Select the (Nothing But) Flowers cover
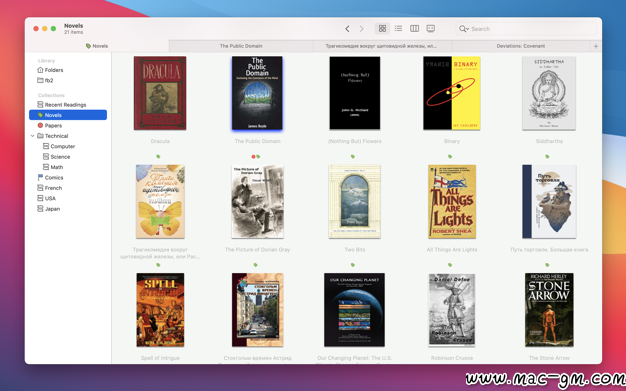626x391 pixels. tap(355, 93)
